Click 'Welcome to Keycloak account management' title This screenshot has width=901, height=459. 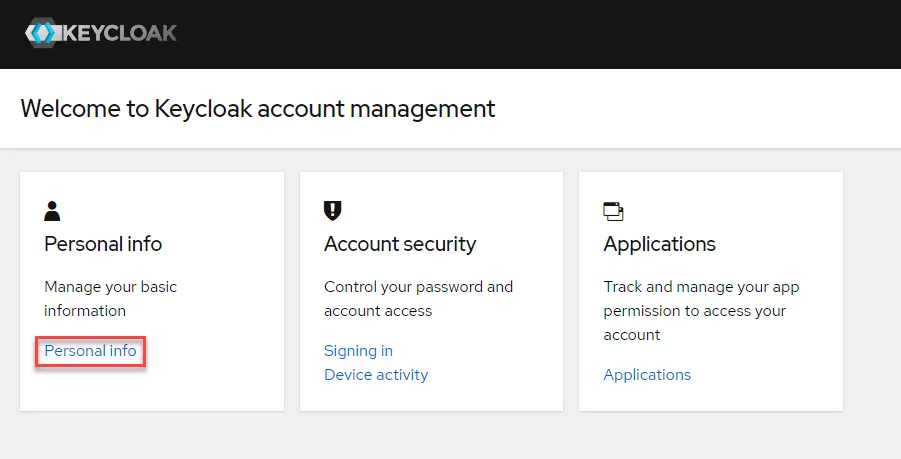tap(258, 109)
